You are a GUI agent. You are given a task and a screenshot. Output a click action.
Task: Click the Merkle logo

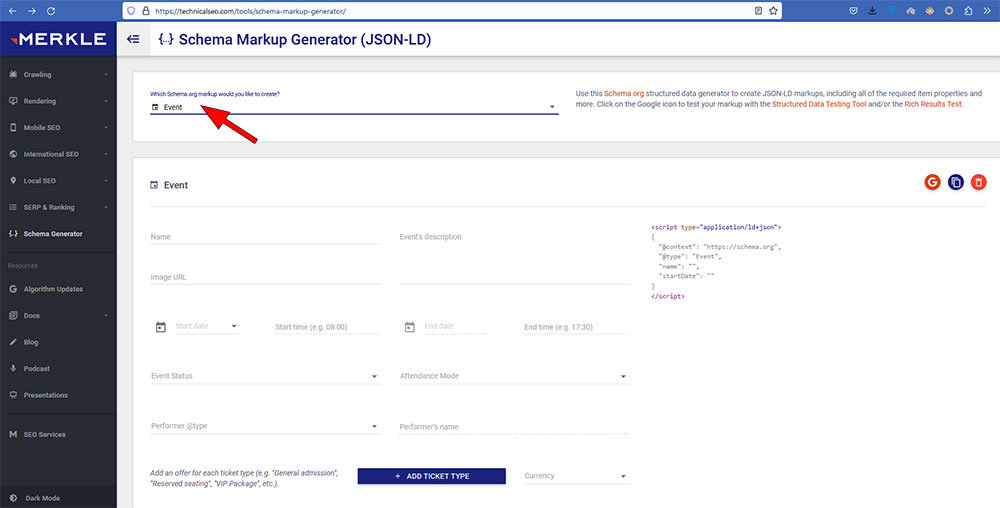coord(58,39)
